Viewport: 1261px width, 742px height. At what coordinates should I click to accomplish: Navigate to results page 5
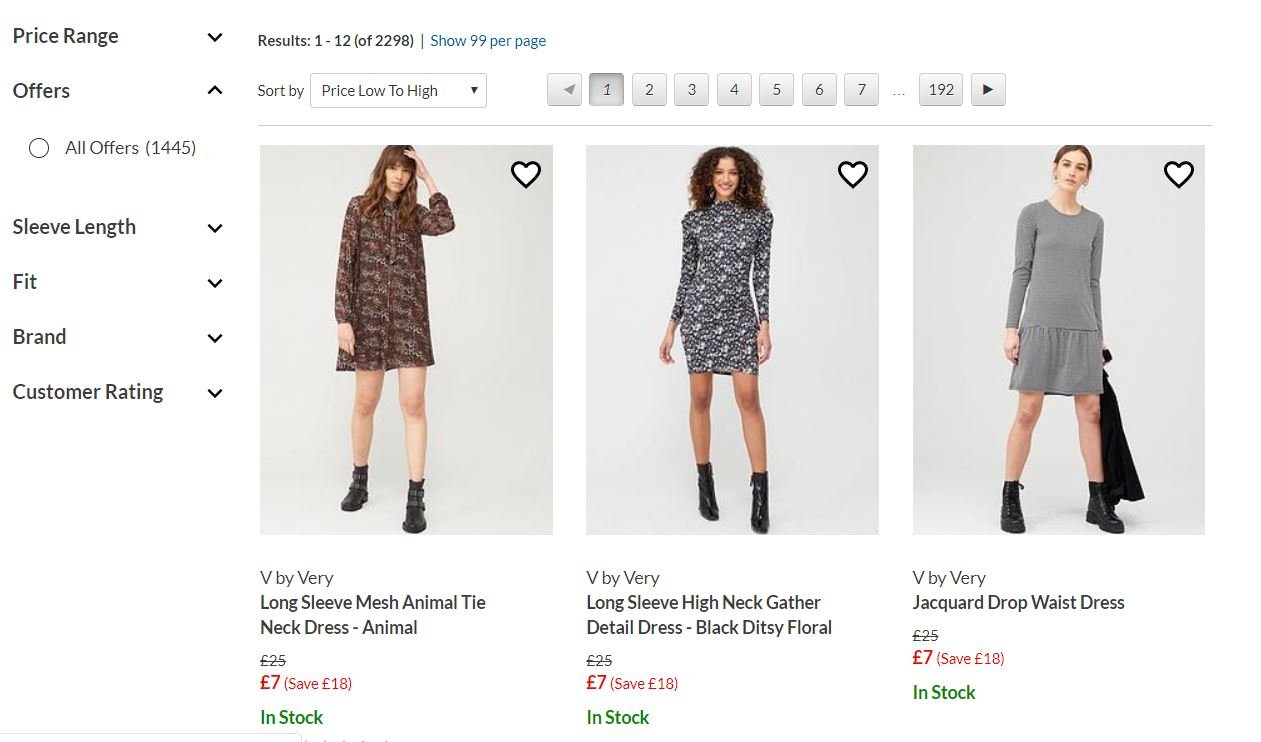click(x=776, y=90)
